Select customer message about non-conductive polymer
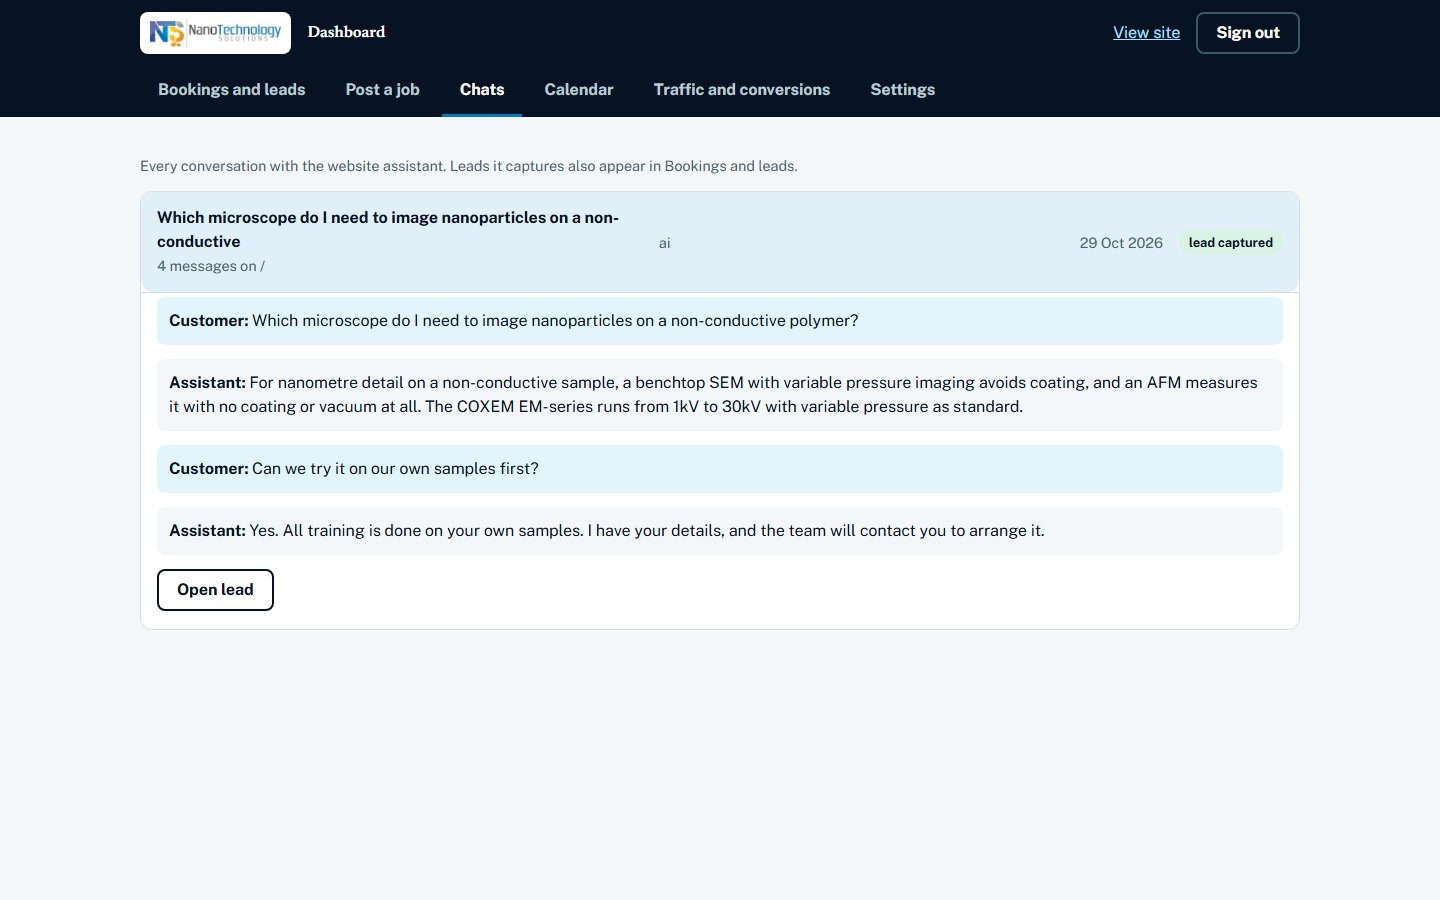This screenshot has width=1440, height=900. [x=720, y=321]
